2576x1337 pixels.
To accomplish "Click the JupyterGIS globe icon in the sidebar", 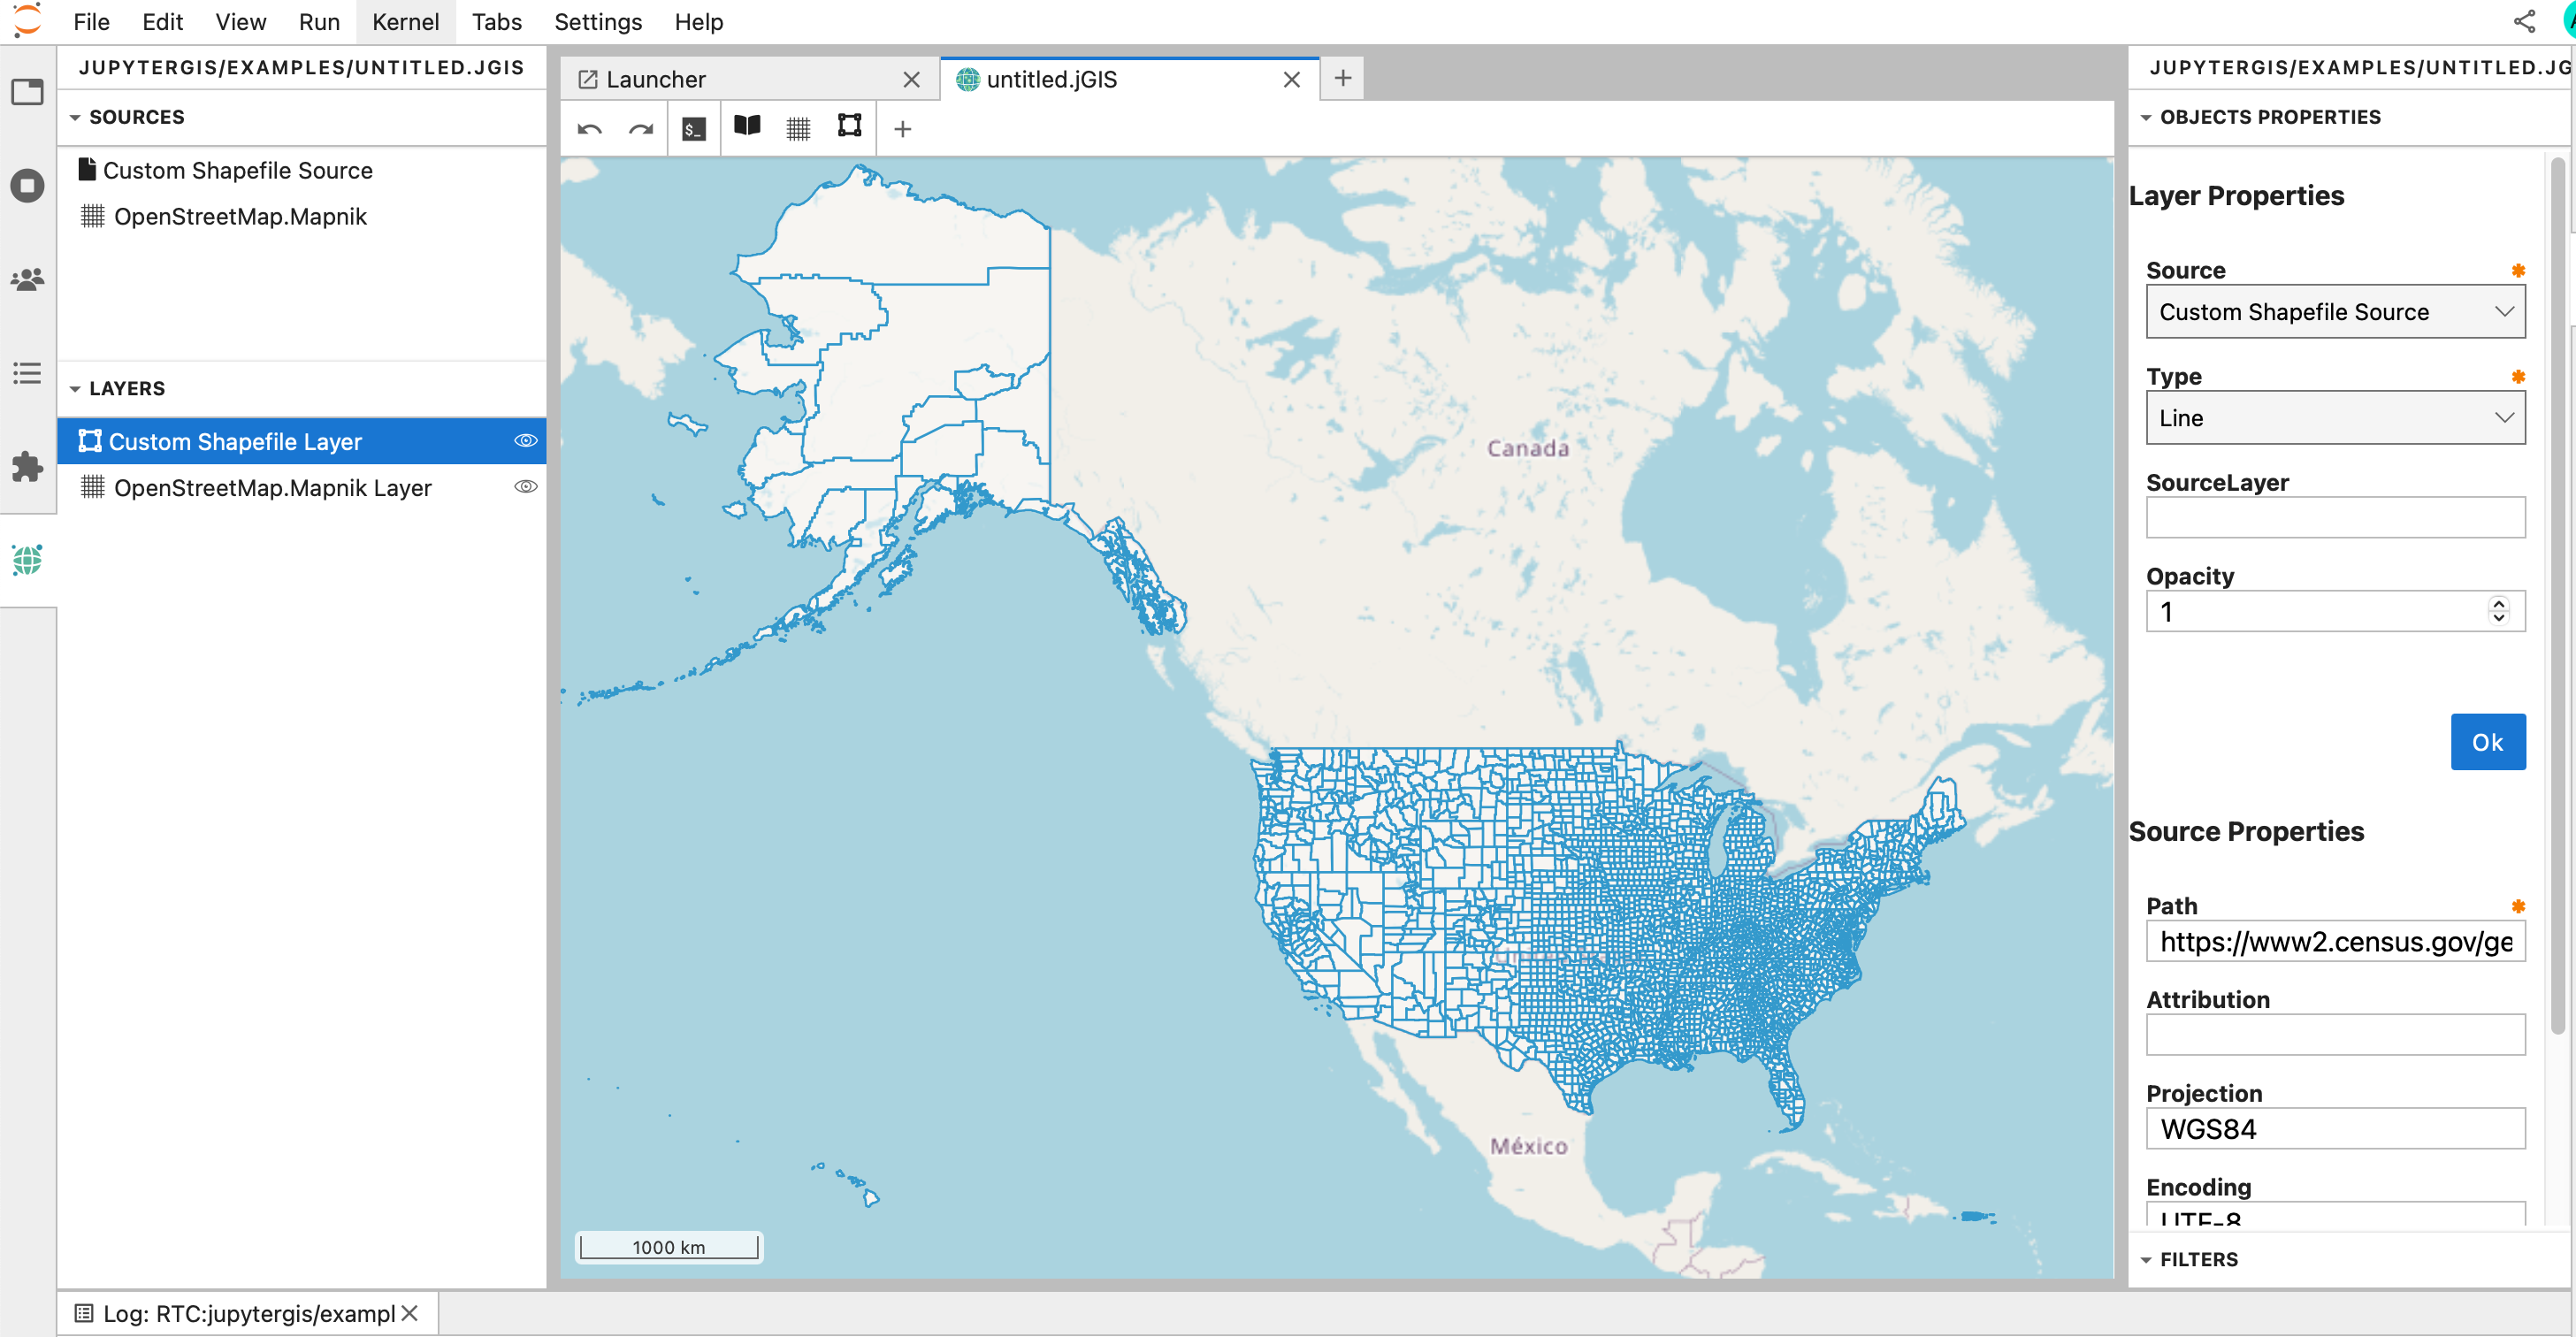I will (27, 560).
